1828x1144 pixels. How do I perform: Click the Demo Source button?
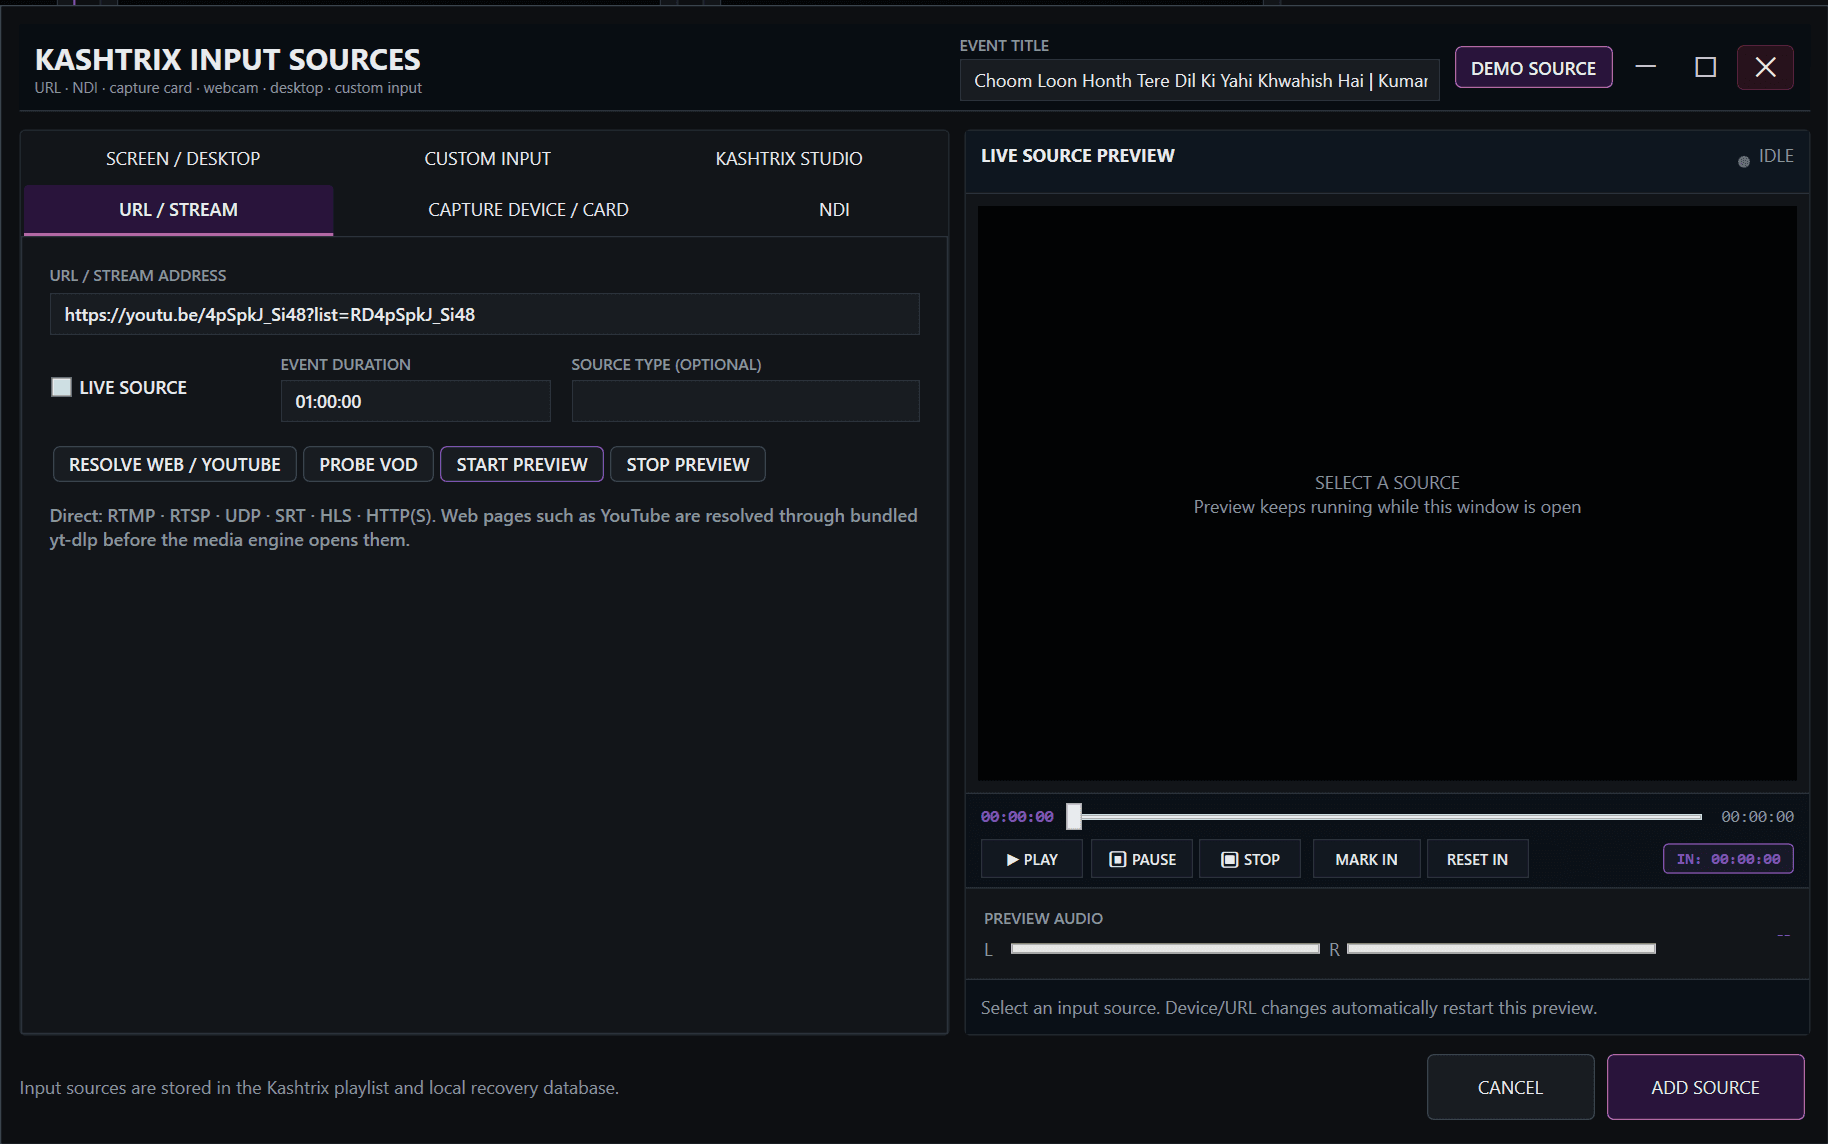(x=1533, y=68)
